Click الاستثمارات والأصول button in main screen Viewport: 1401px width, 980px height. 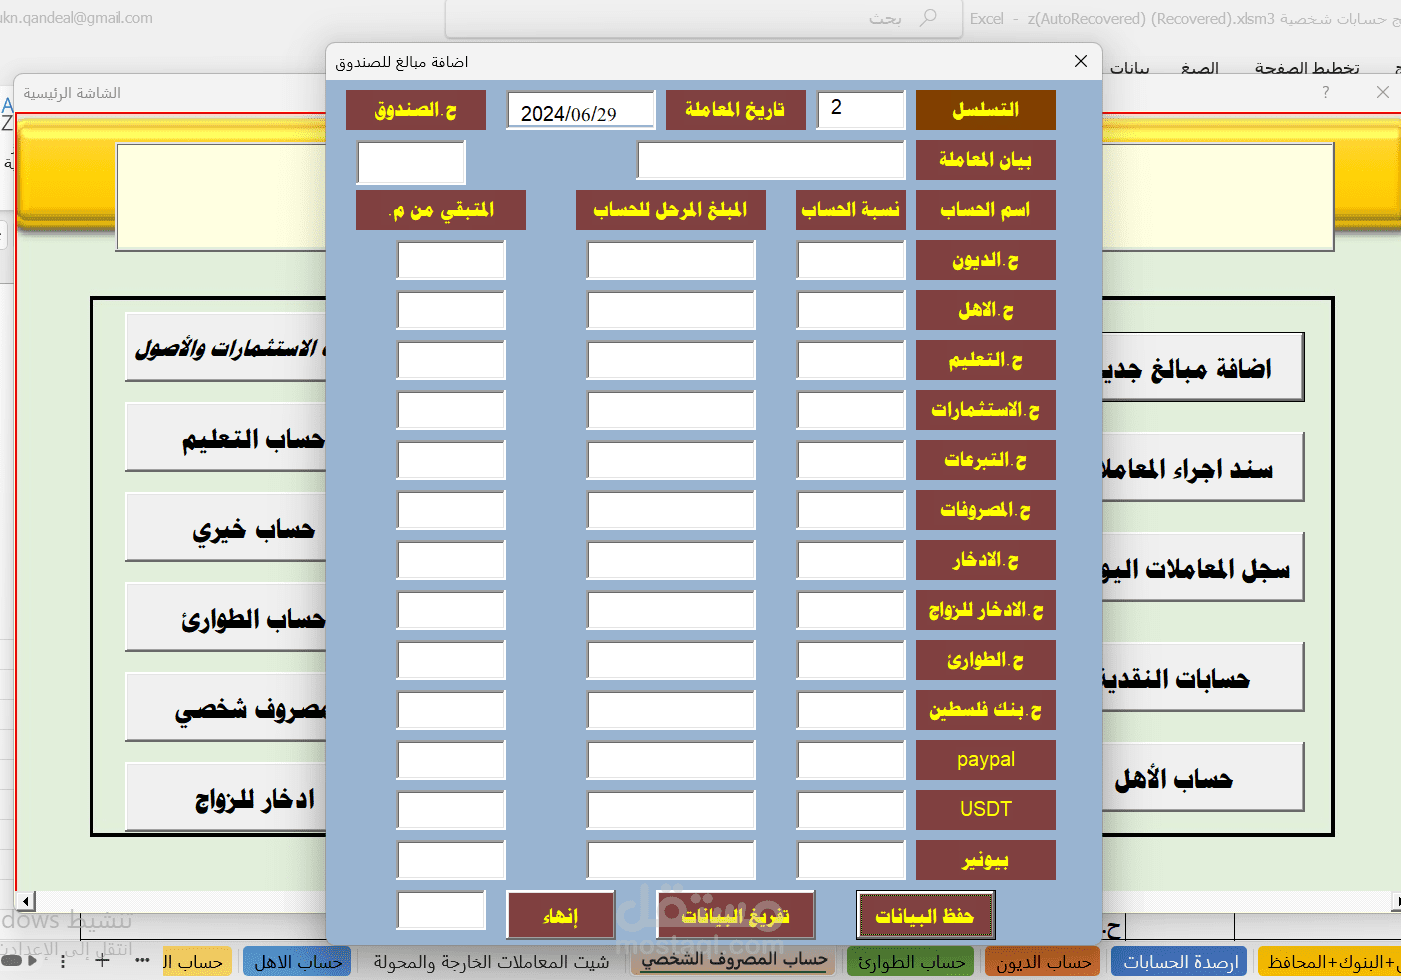point(226,347)
